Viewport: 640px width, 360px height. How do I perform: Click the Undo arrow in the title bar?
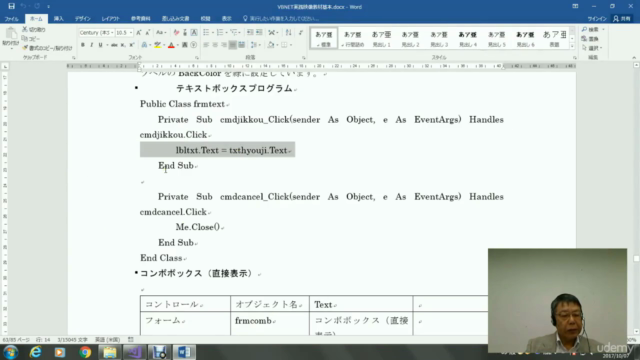(23, 6)
